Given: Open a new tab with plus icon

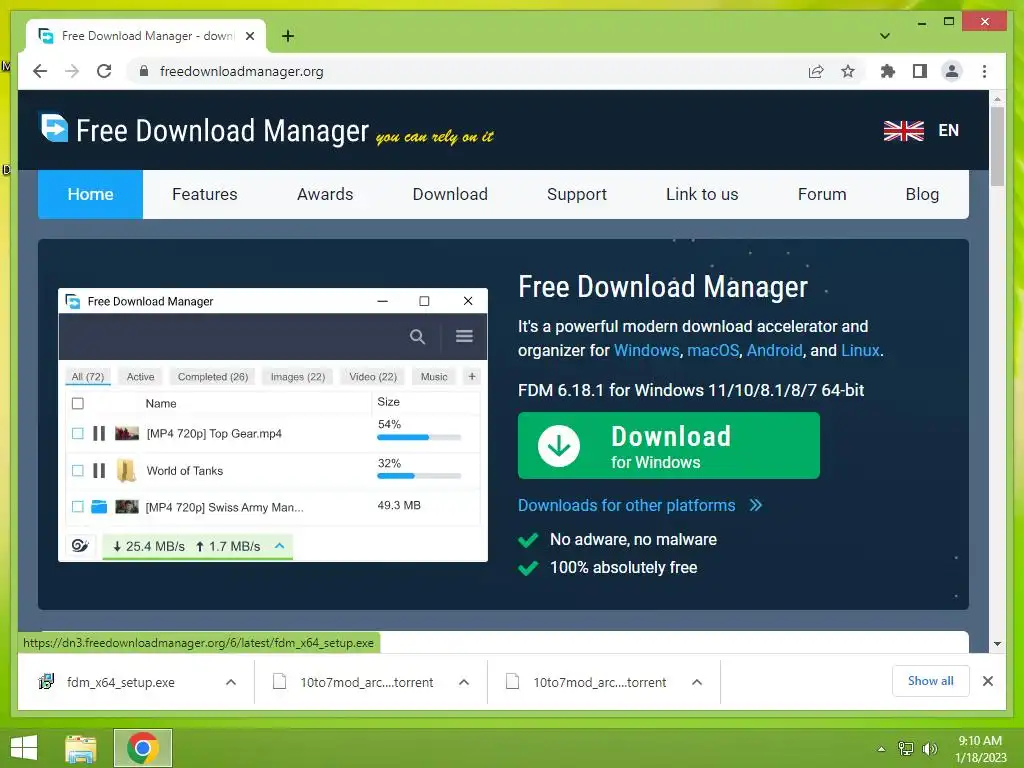Looking at the screenshot, I should tap(288, 36).
